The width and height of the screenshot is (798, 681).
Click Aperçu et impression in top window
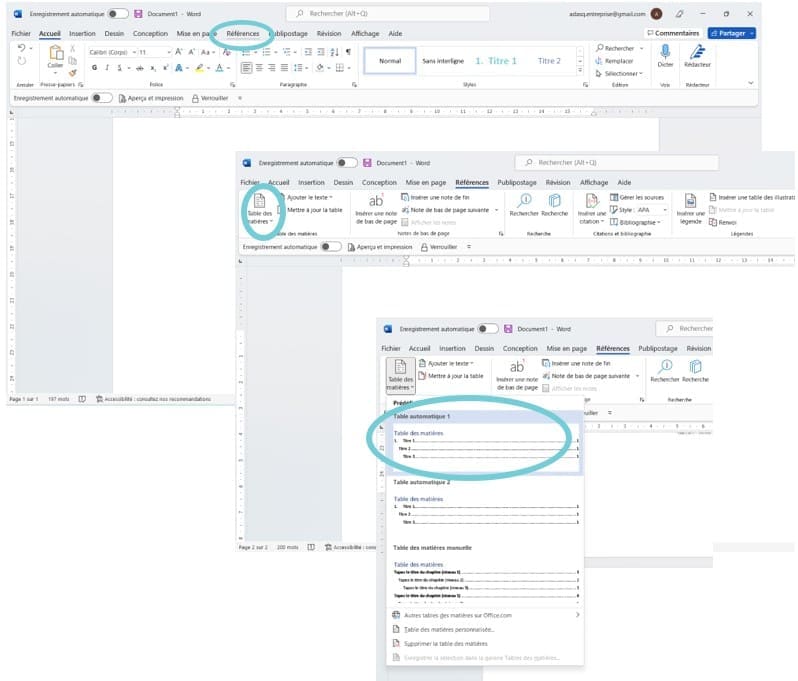(151, 98)
